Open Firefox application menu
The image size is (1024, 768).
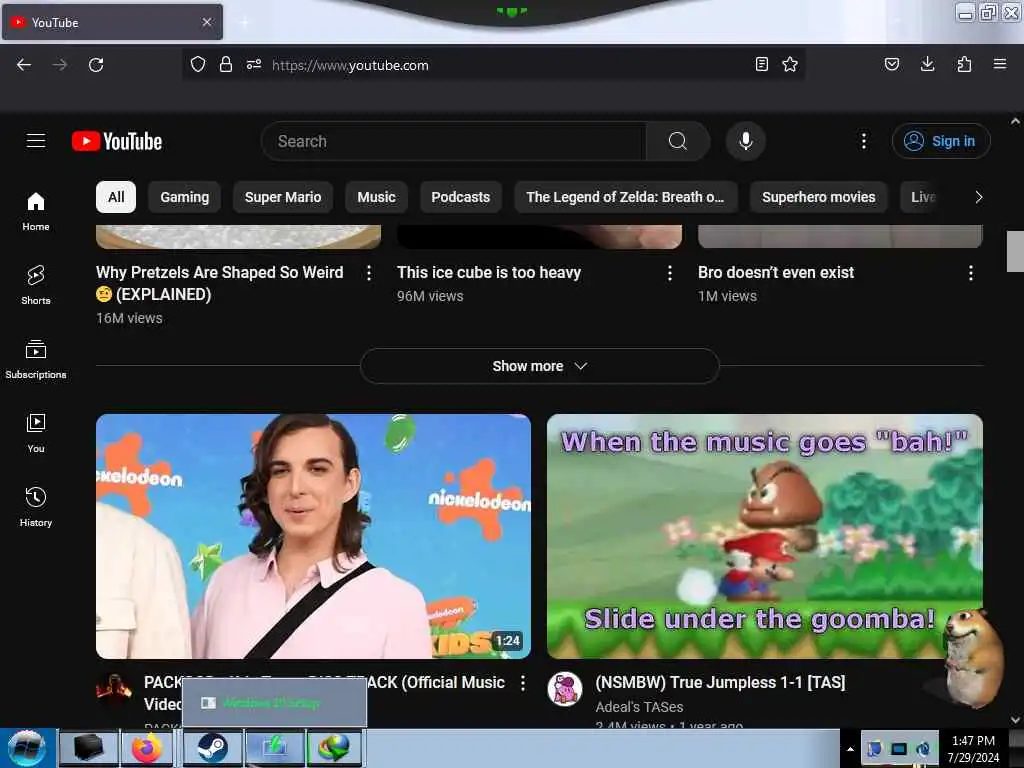pyautogui.click(x=1000, y=64)
